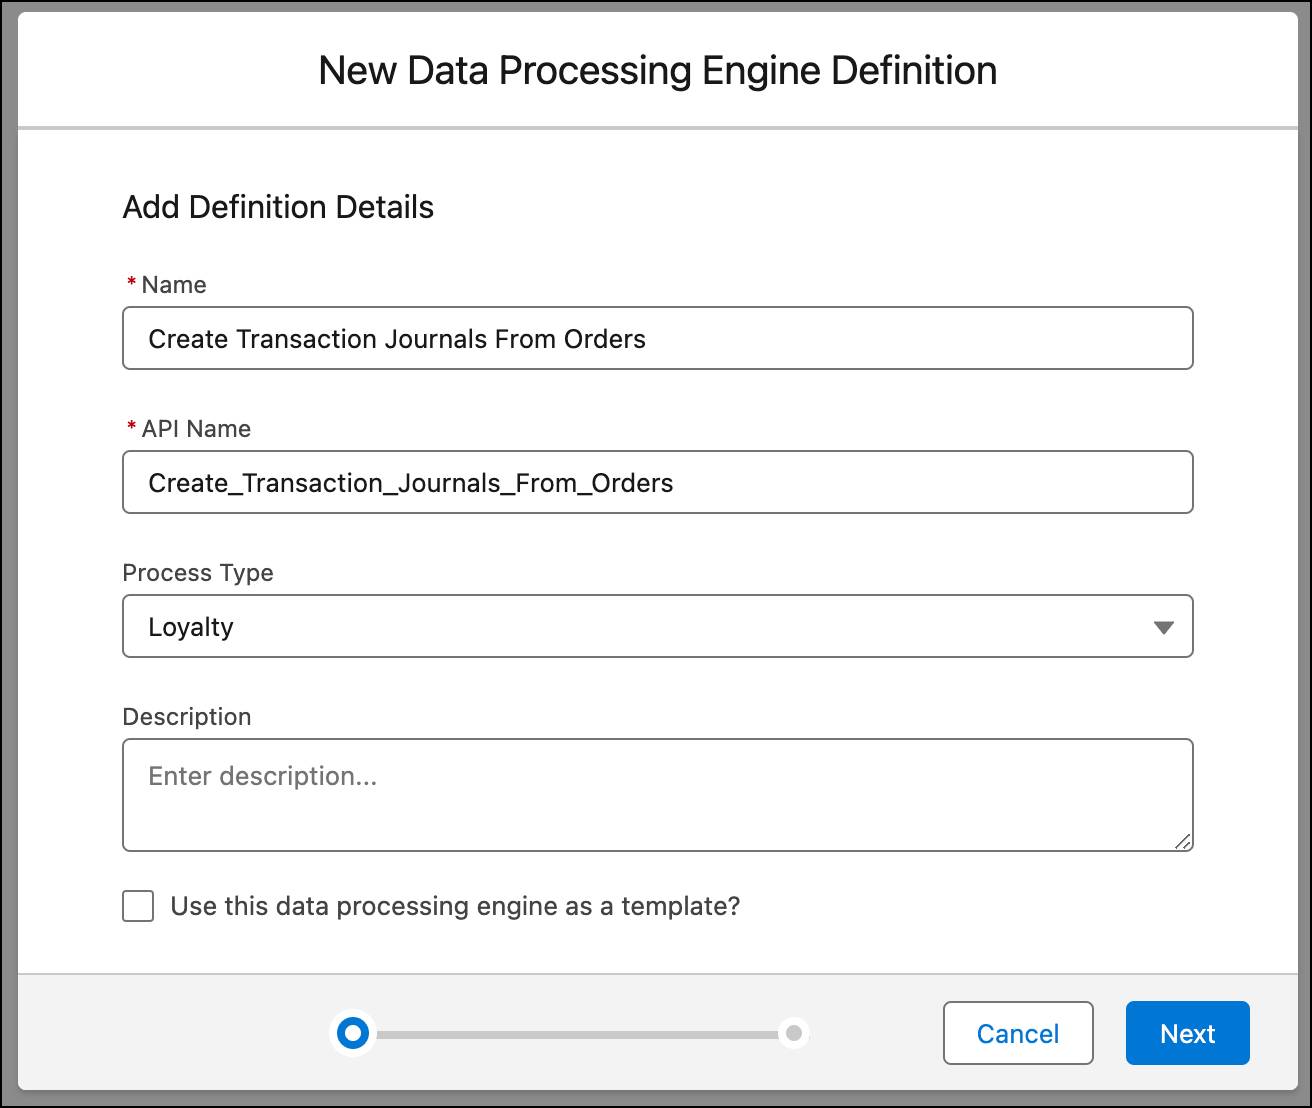Click the second progress step dot
The height and width of the screenshot is (1108, 1312).
click(x=793, y=1033)
